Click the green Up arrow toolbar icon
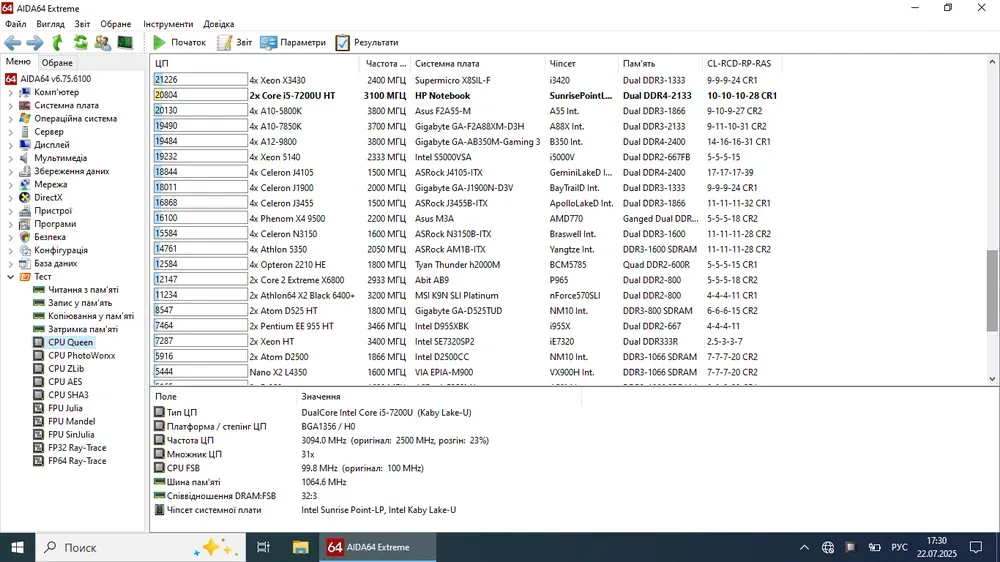The image size is (1000, 562). tap(57, 43)
